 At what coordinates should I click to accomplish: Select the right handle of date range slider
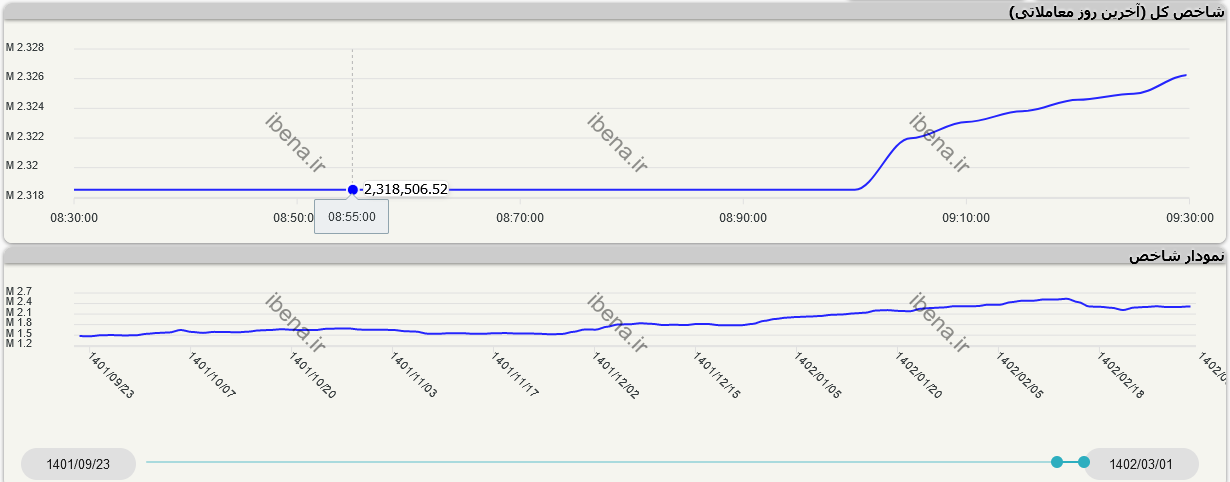pyautogui.click(x=1084, y=462)
